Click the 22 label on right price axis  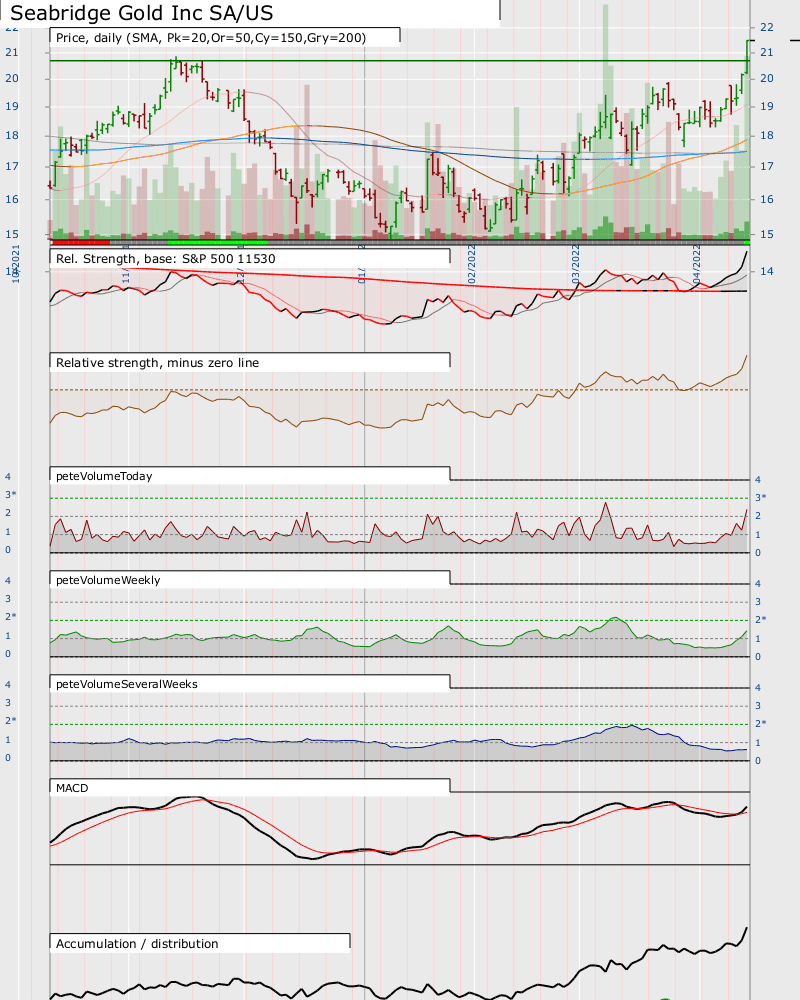coord(766,27)
